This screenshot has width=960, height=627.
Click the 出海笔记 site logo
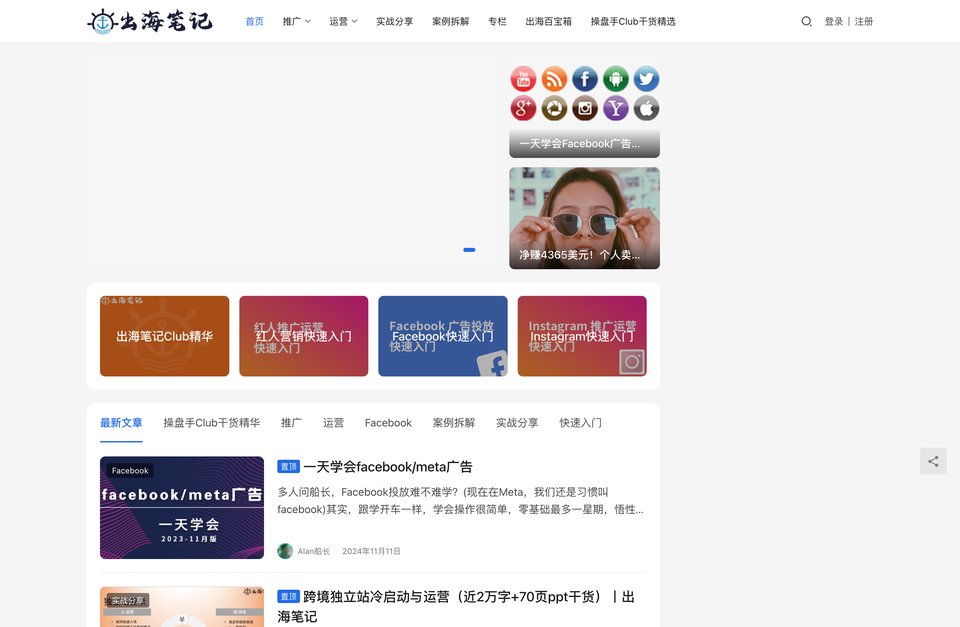[x=150, y=21]
